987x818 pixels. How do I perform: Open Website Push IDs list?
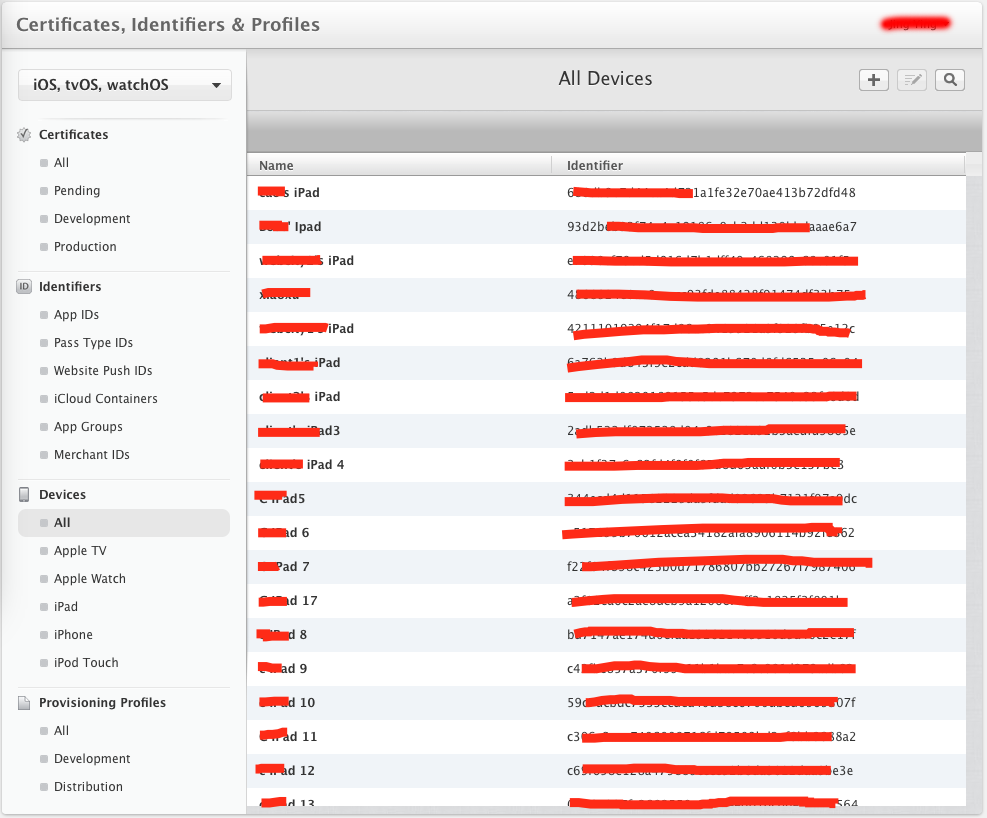[103, 371]
